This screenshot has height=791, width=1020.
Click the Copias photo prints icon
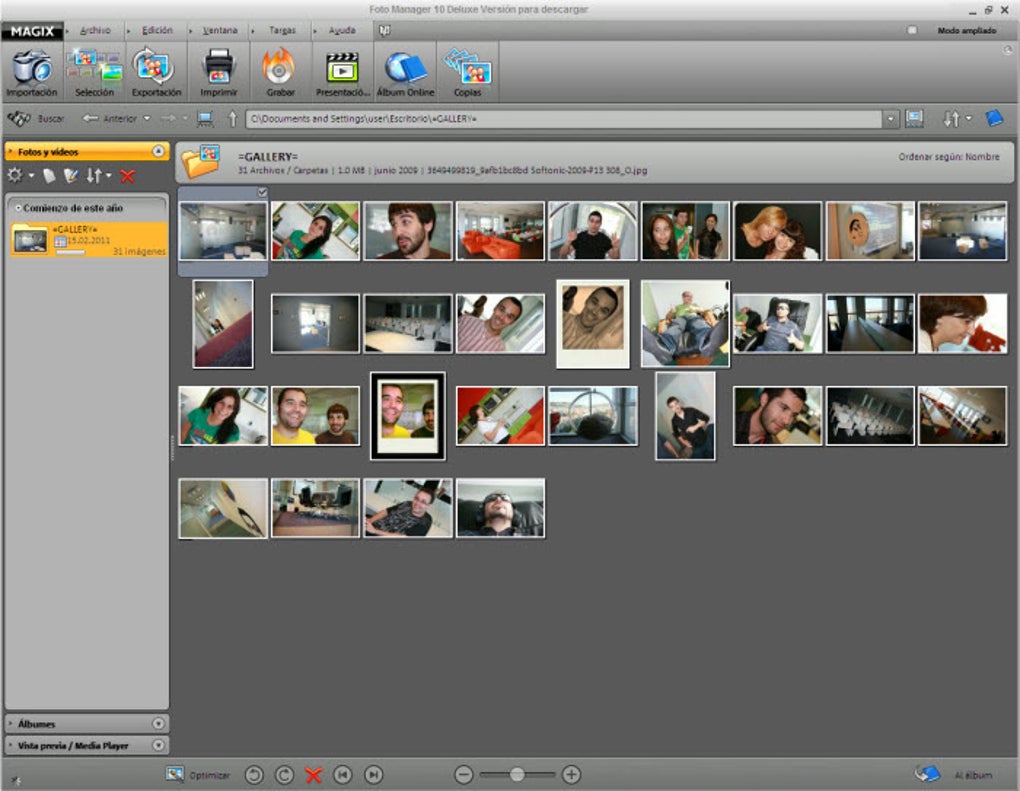pyautogui.click(x=467, y=70)
